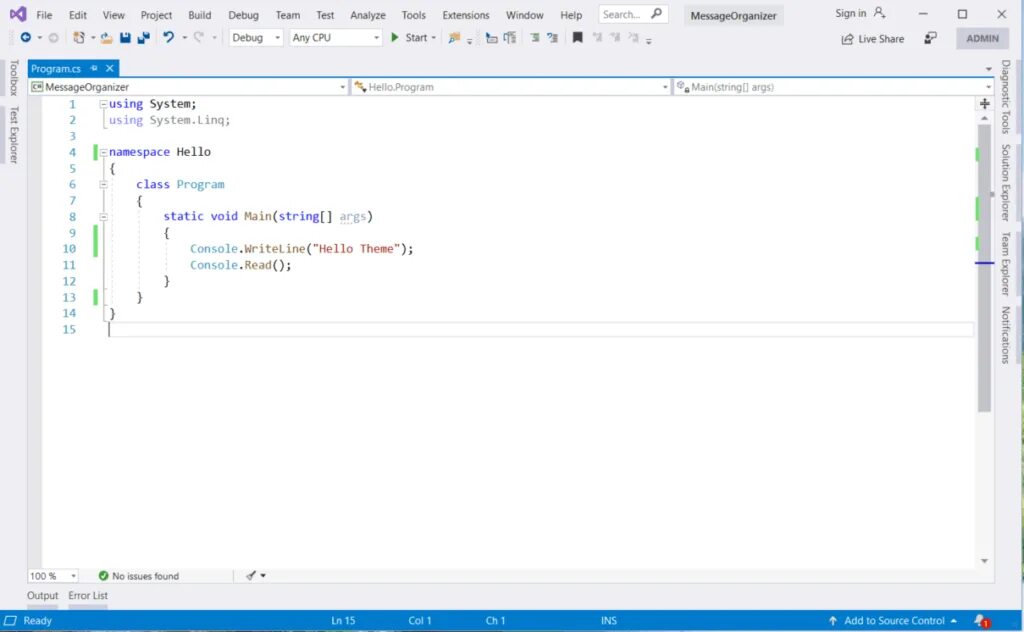Undo the last action with Undo icon
Viewport: 1024px width, 632px height.
tap(168, 38)
